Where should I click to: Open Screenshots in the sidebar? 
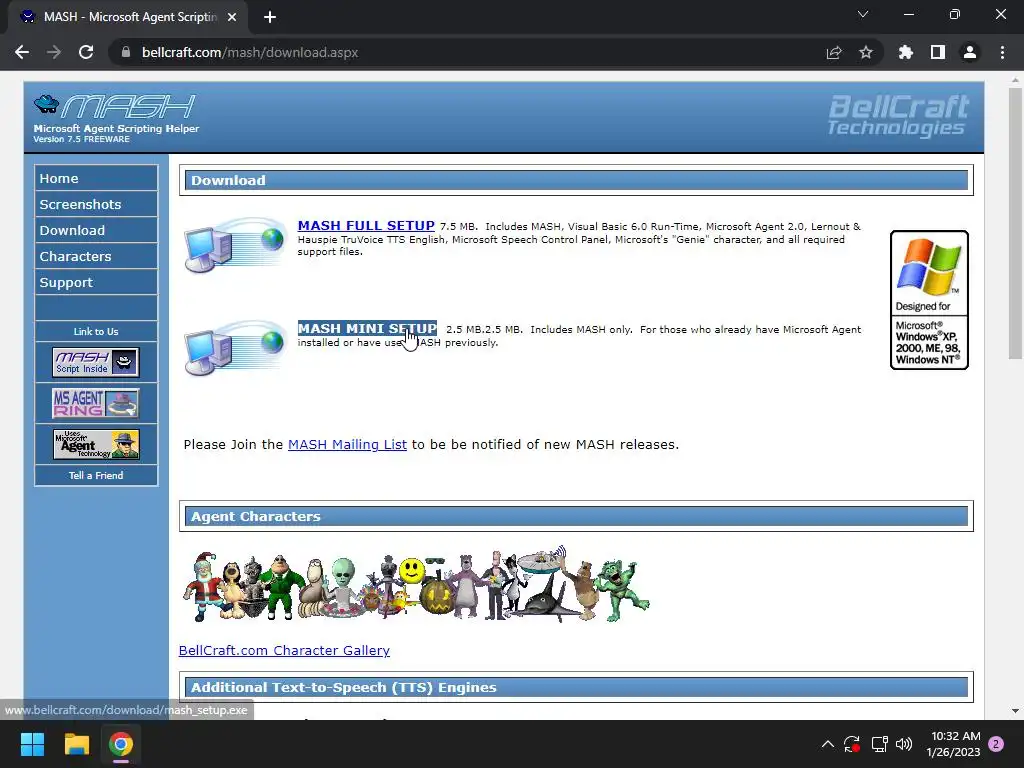(96, 204)
